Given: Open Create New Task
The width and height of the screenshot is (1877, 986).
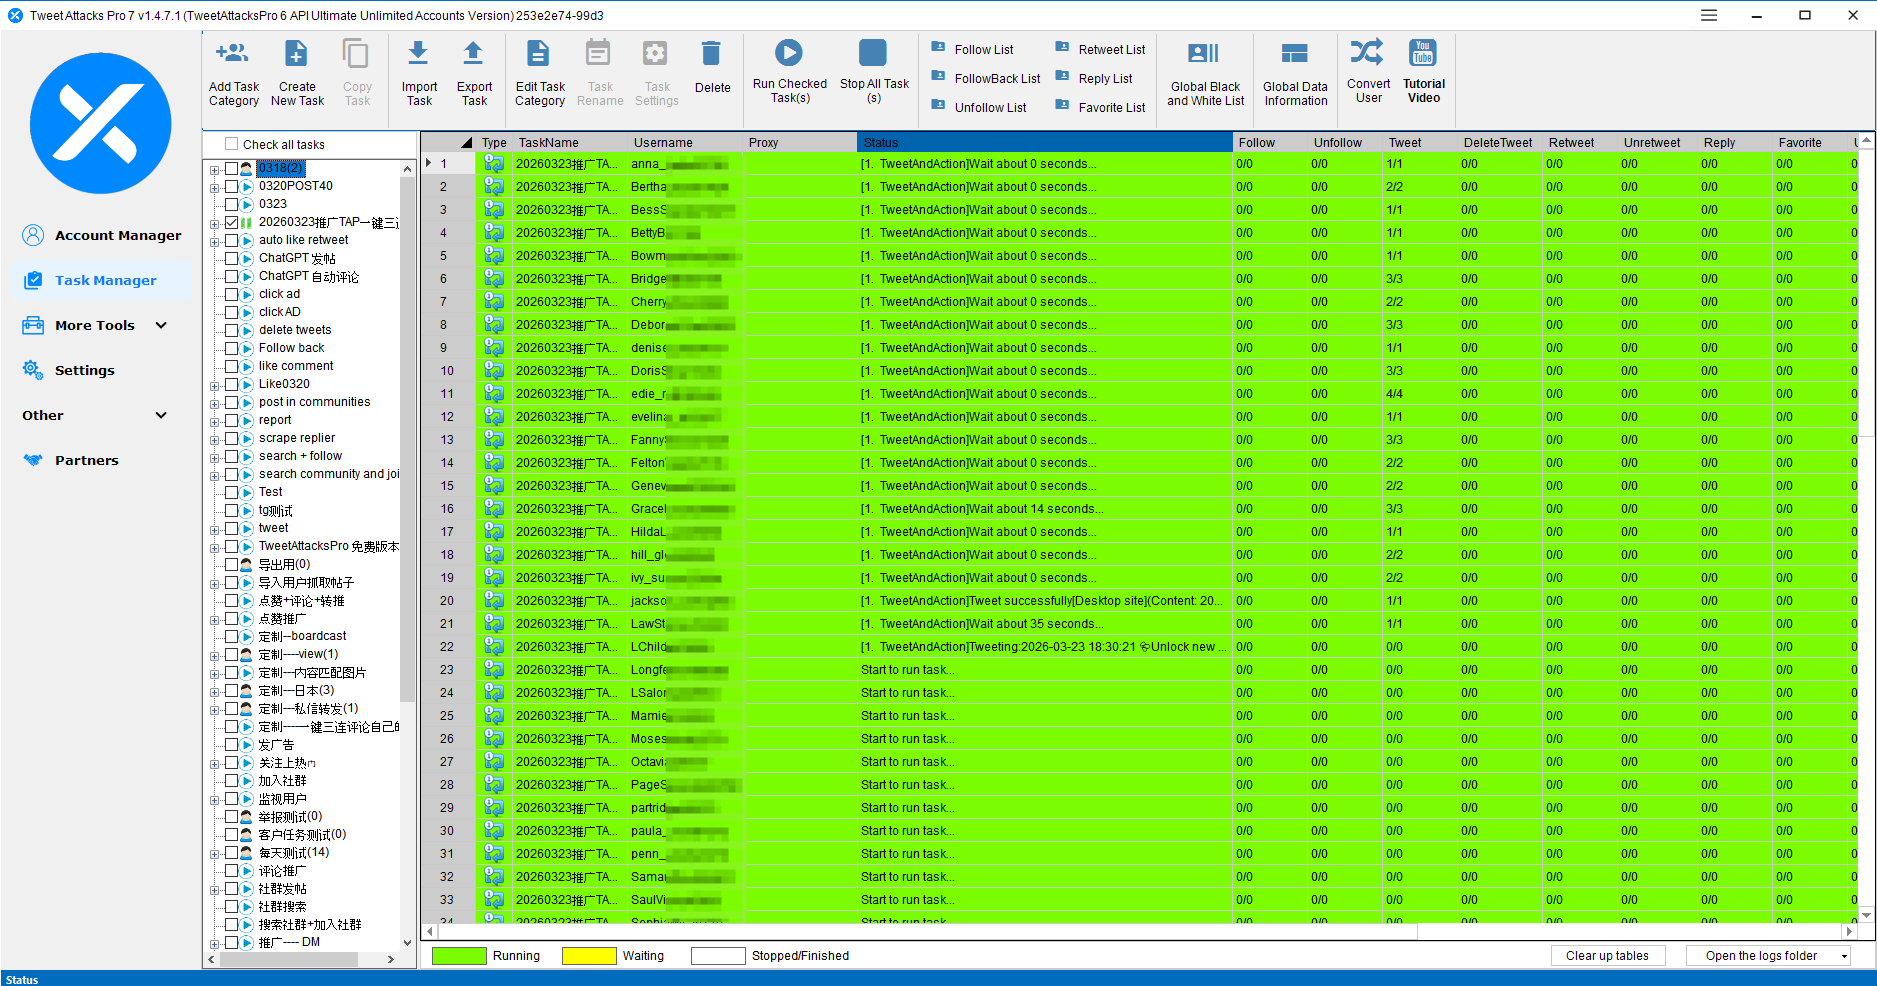Looking at the screenshot, I should [x=296, y=54].
